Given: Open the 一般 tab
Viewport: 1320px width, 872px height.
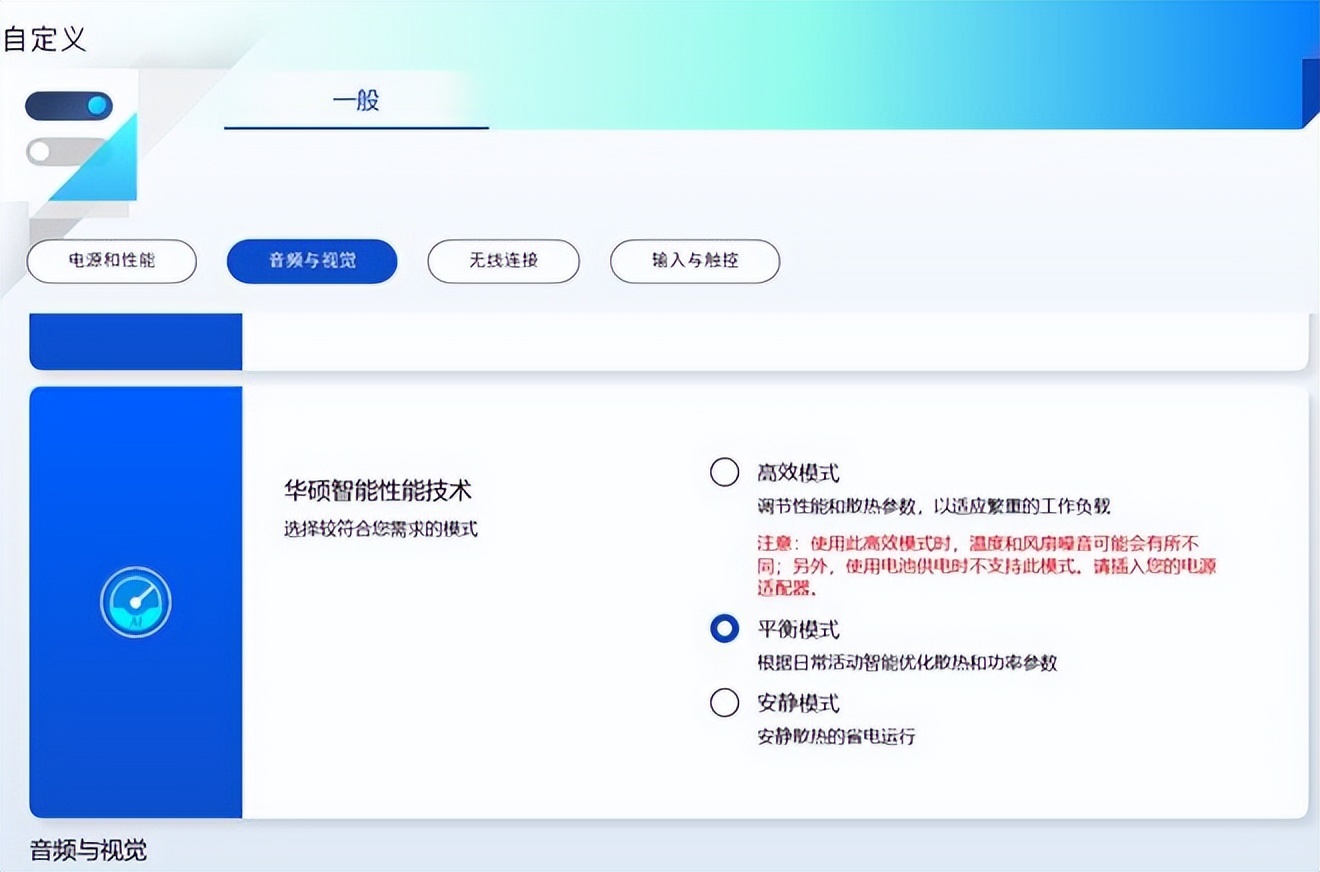Looking at the screenshot, I should click(356, 100).
